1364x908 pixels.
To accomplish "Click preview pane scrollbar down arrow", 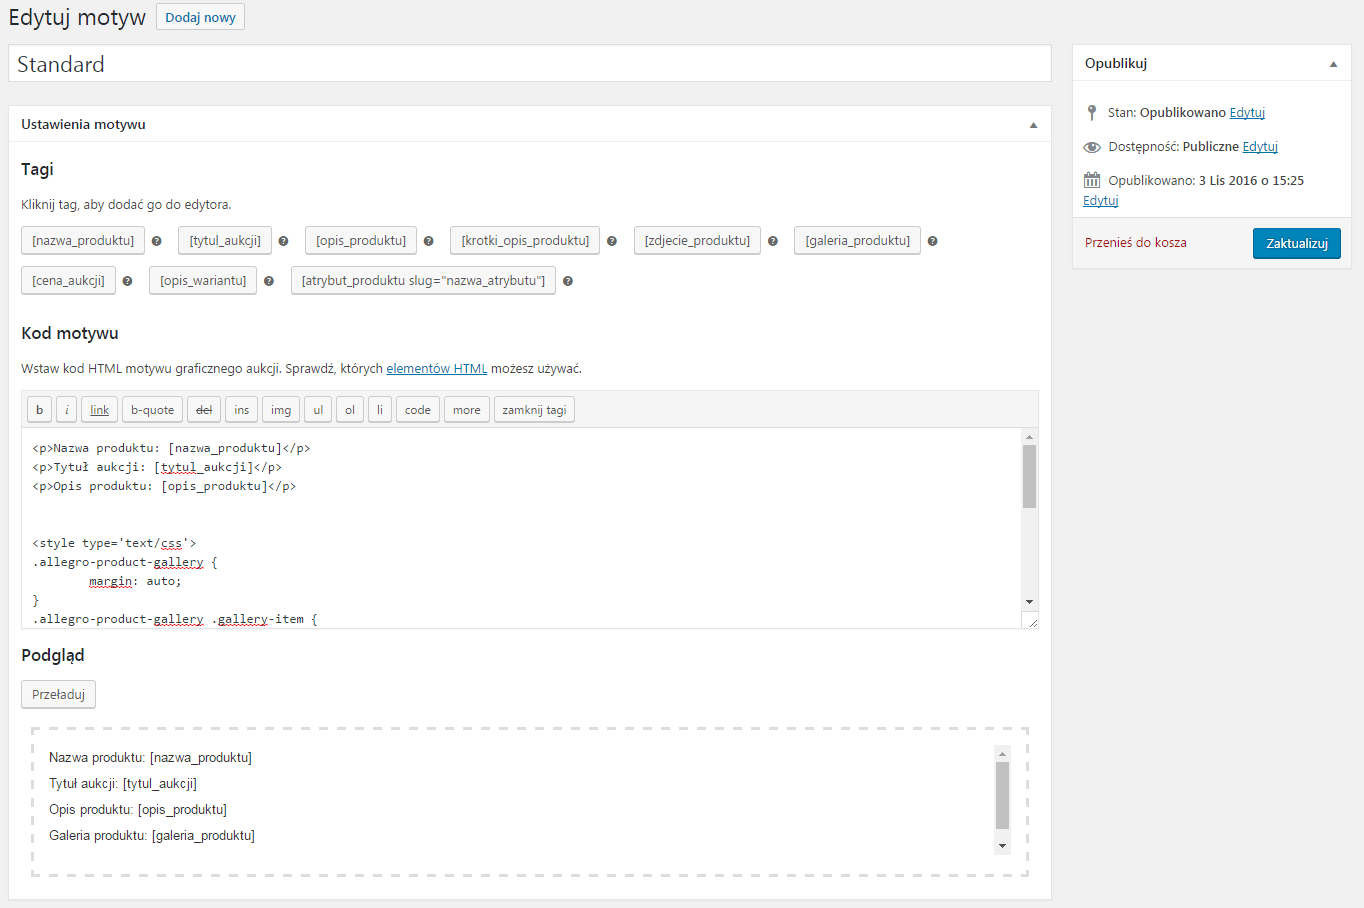I will tap(1003, 846).
